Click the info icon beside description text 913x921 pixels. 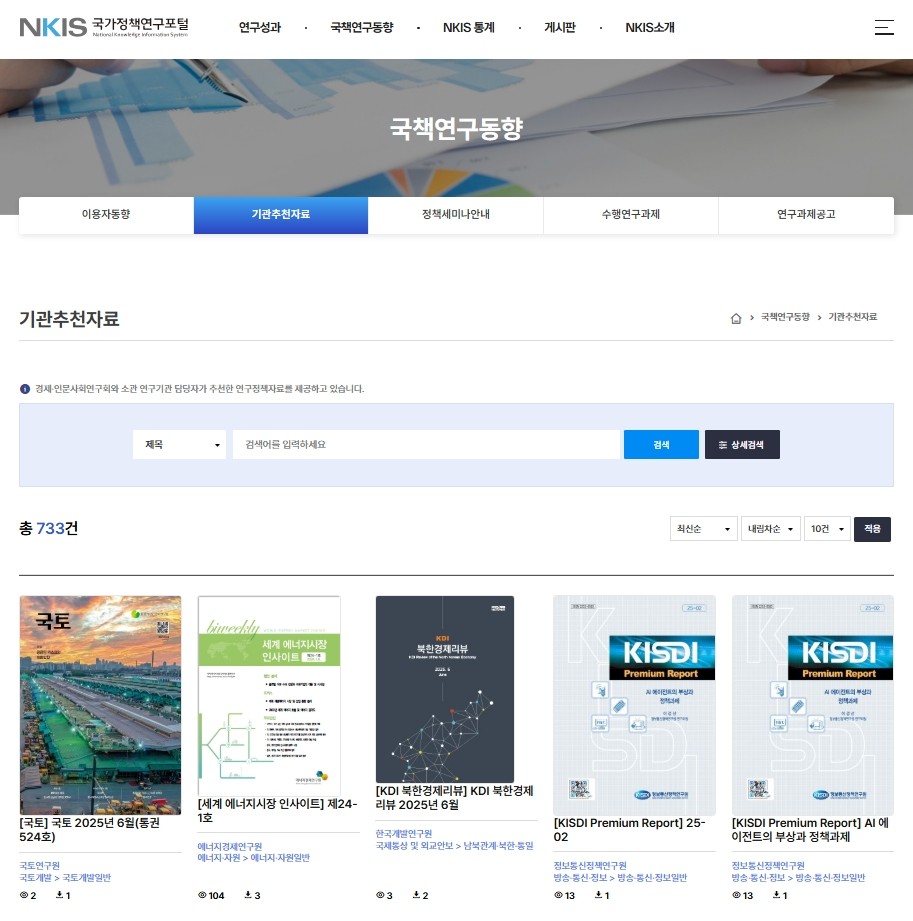(25, 389)
